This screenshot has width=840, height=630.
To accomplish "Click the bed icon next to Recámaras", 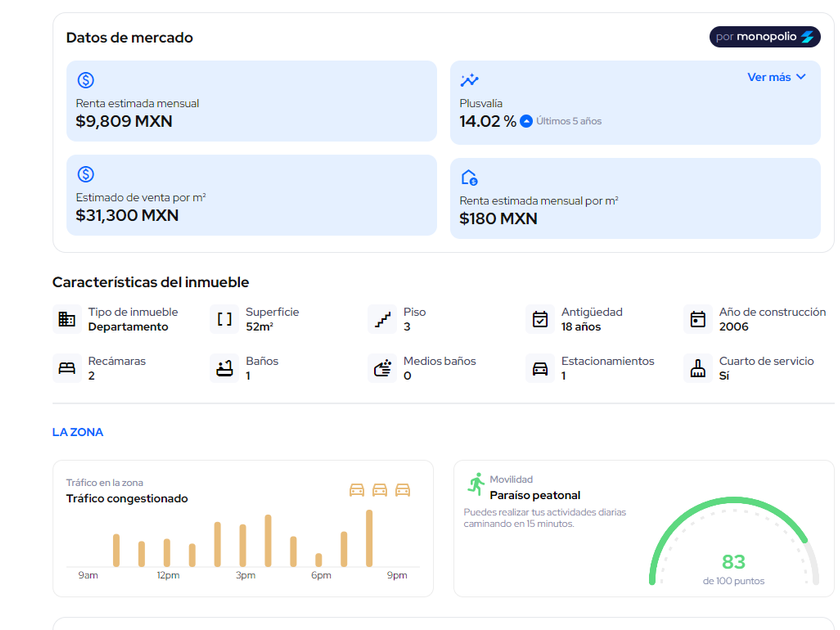I will tap(67, 368).
